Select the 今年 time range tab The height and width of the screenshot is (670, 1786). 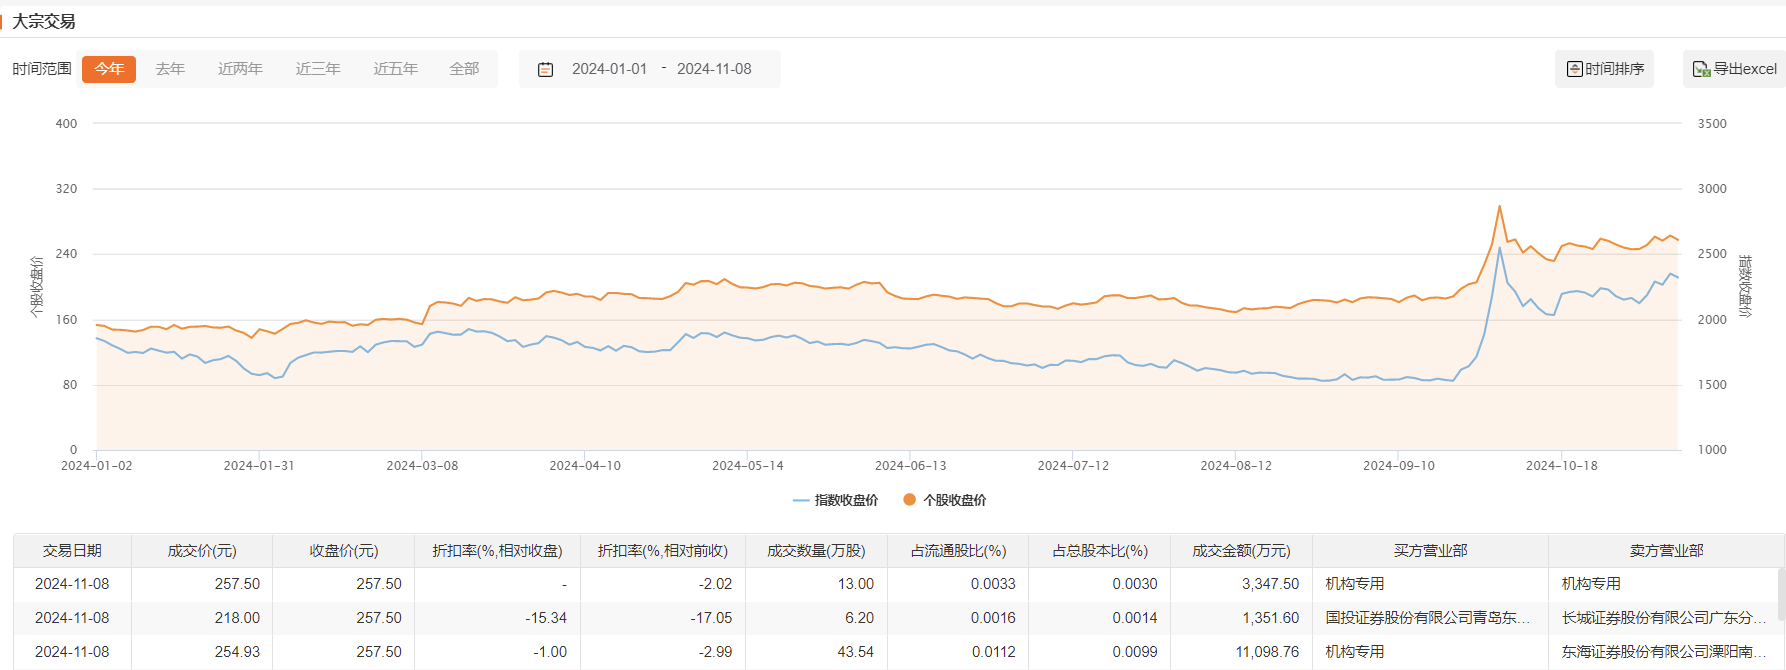109,69
